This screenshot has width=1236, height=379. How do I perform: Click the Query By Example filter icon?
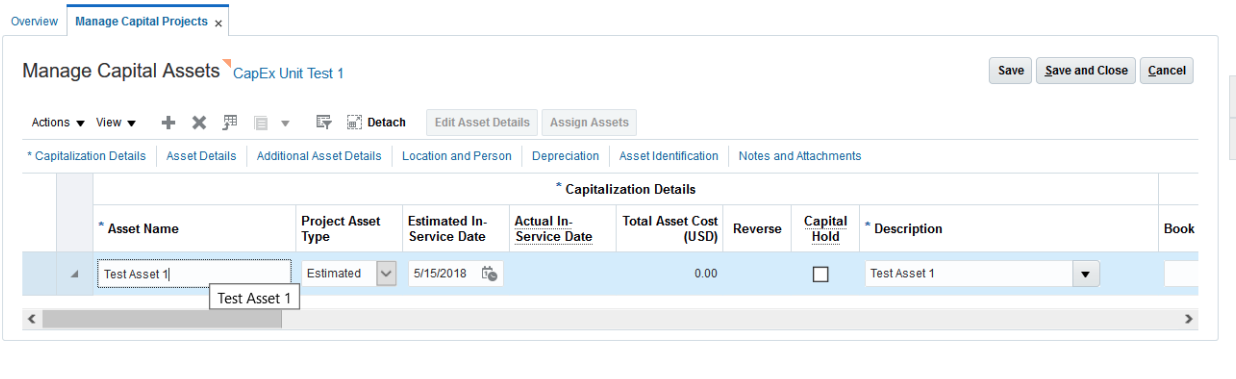click(323, 123)
